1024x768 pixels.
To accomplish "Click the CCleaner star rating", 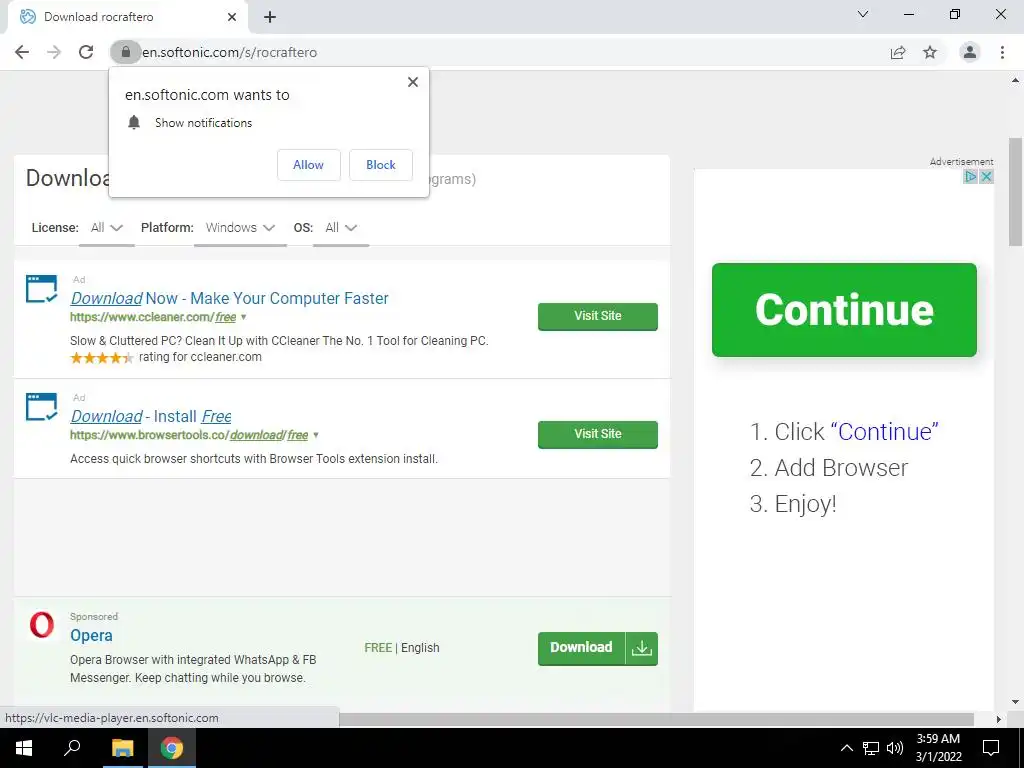I will 101,358.
